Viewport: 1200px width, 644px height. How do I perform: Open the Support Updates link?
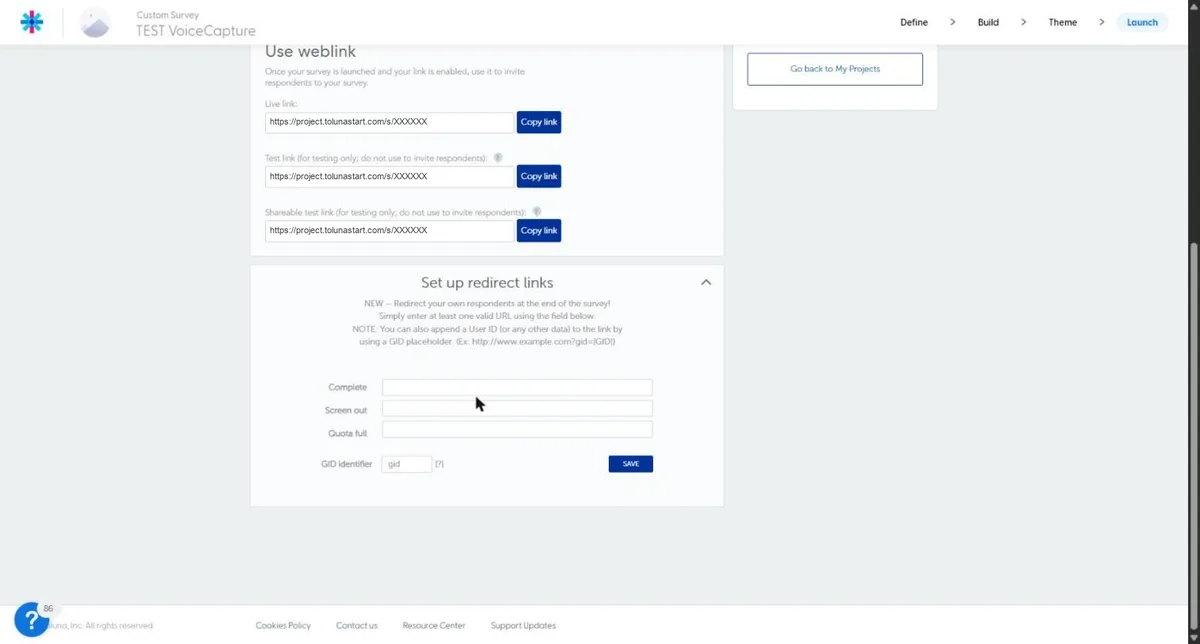coord(523,626)
